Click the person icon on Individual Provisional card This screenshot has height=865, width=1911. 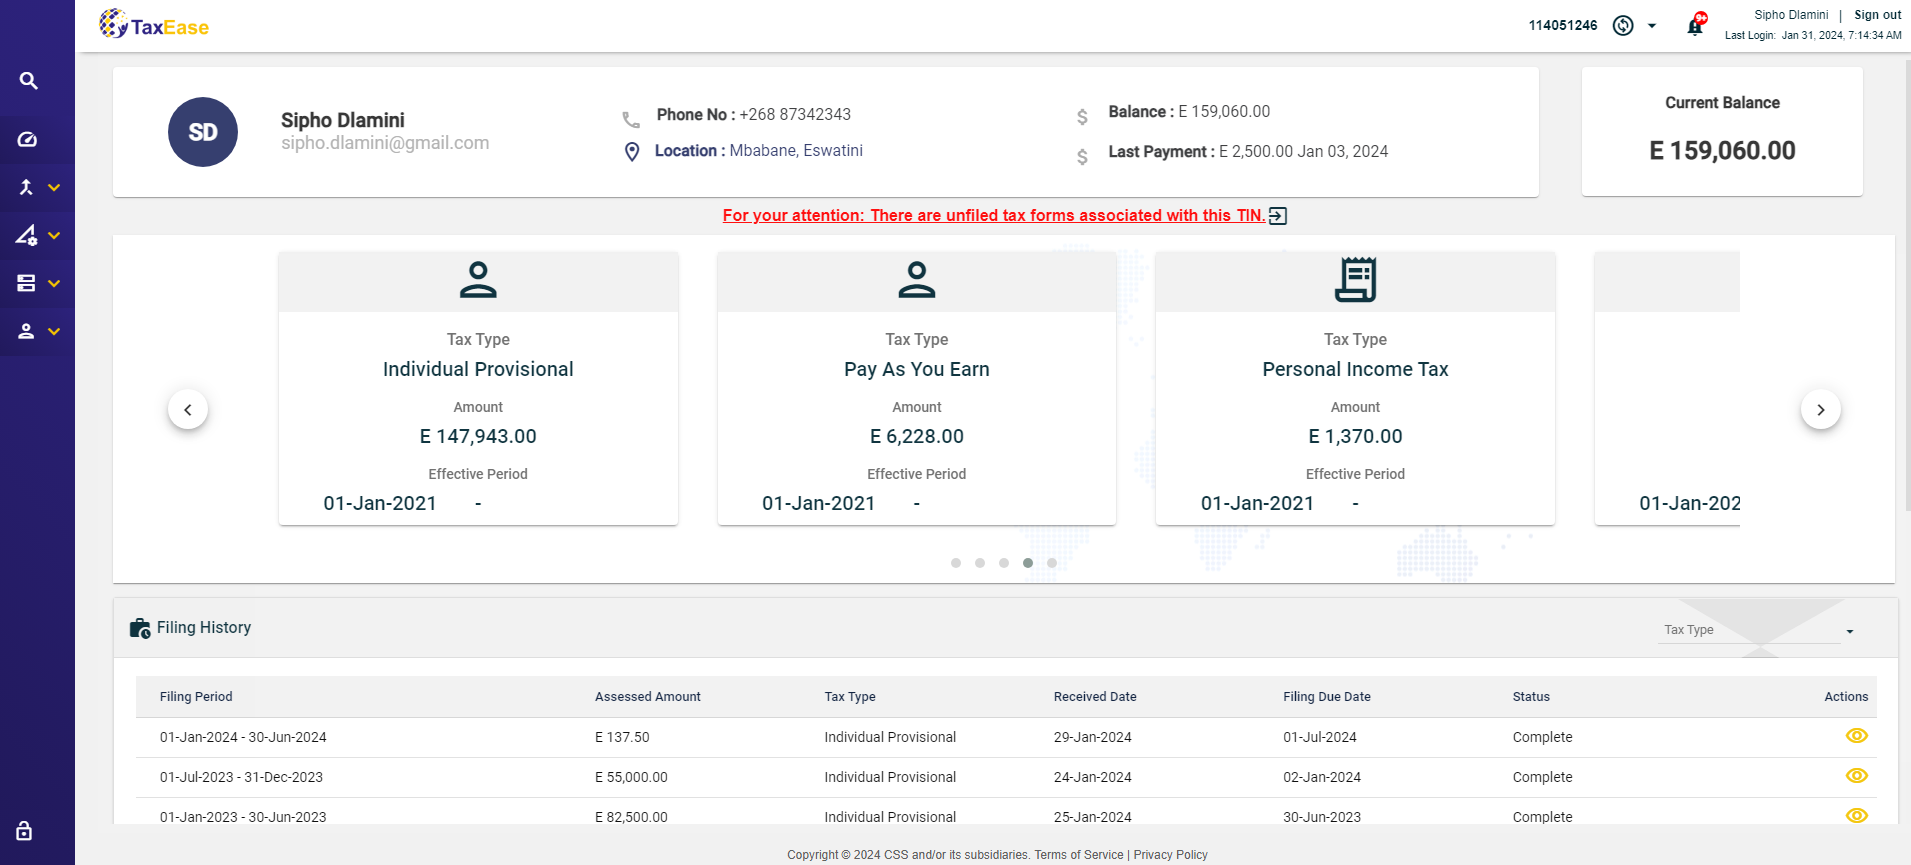[x=478, y=280]
